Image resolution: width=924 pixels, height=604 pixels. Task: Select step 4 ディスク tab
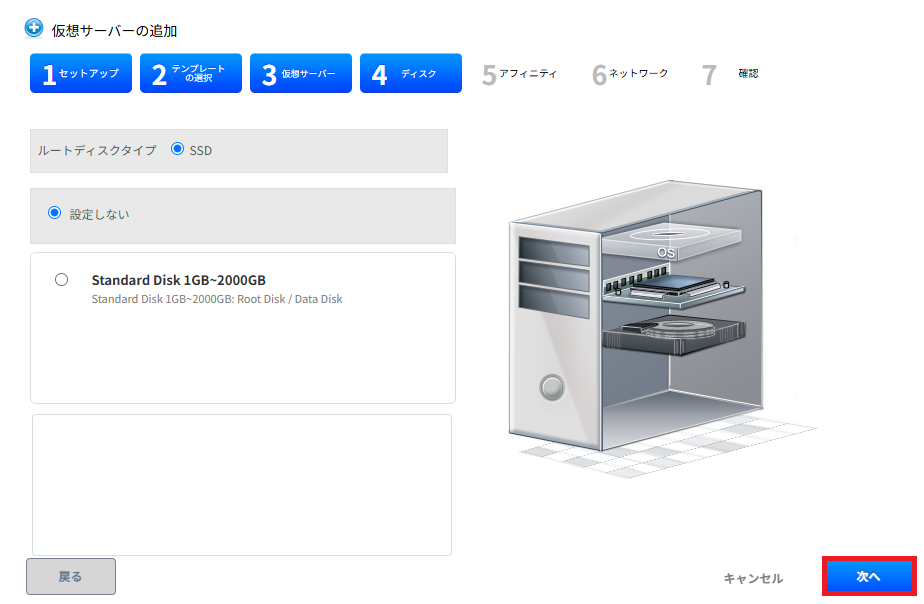tap(411, 73)
